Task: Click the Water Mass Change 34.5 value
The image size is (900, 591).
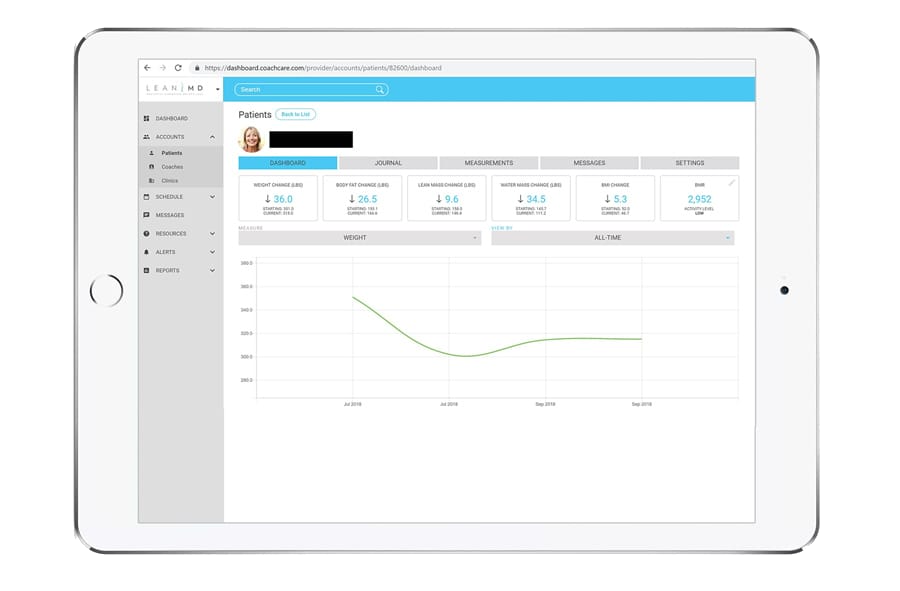Action: pyautogui.click(x=536, y=199)
